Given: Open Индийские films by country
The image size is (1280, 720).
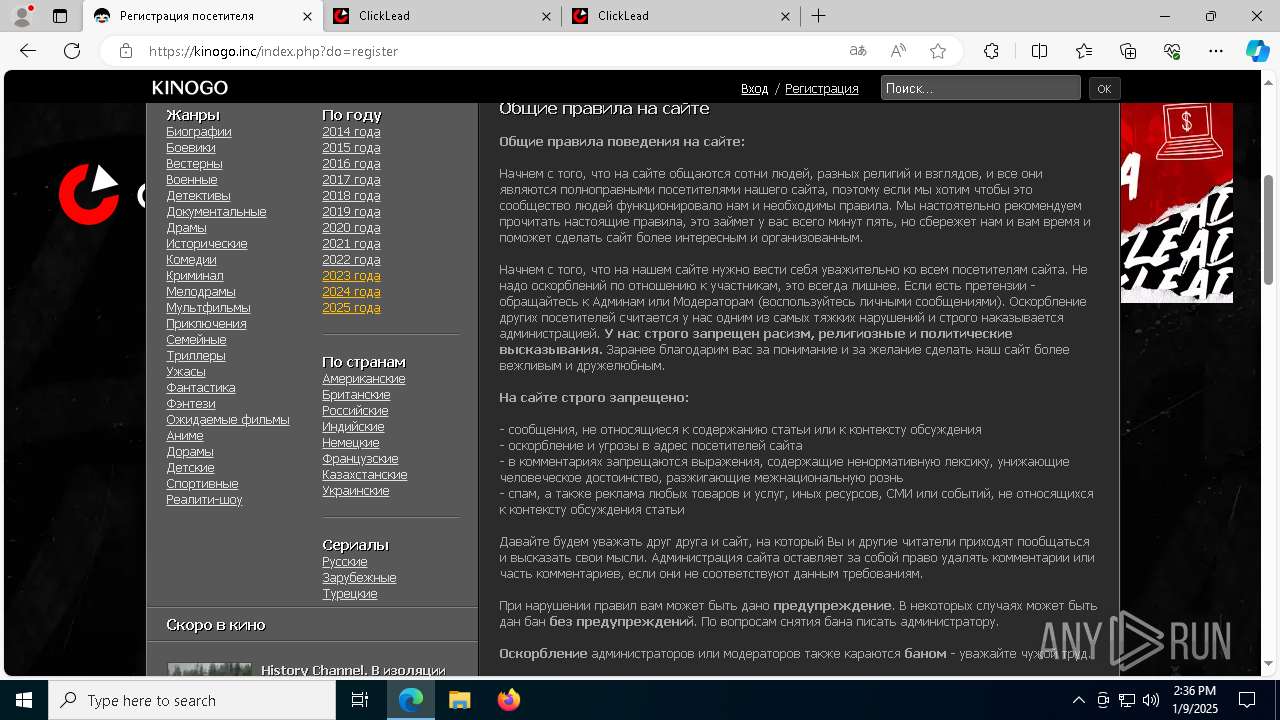Looking at the screenshot, I should tap(353, 426).
